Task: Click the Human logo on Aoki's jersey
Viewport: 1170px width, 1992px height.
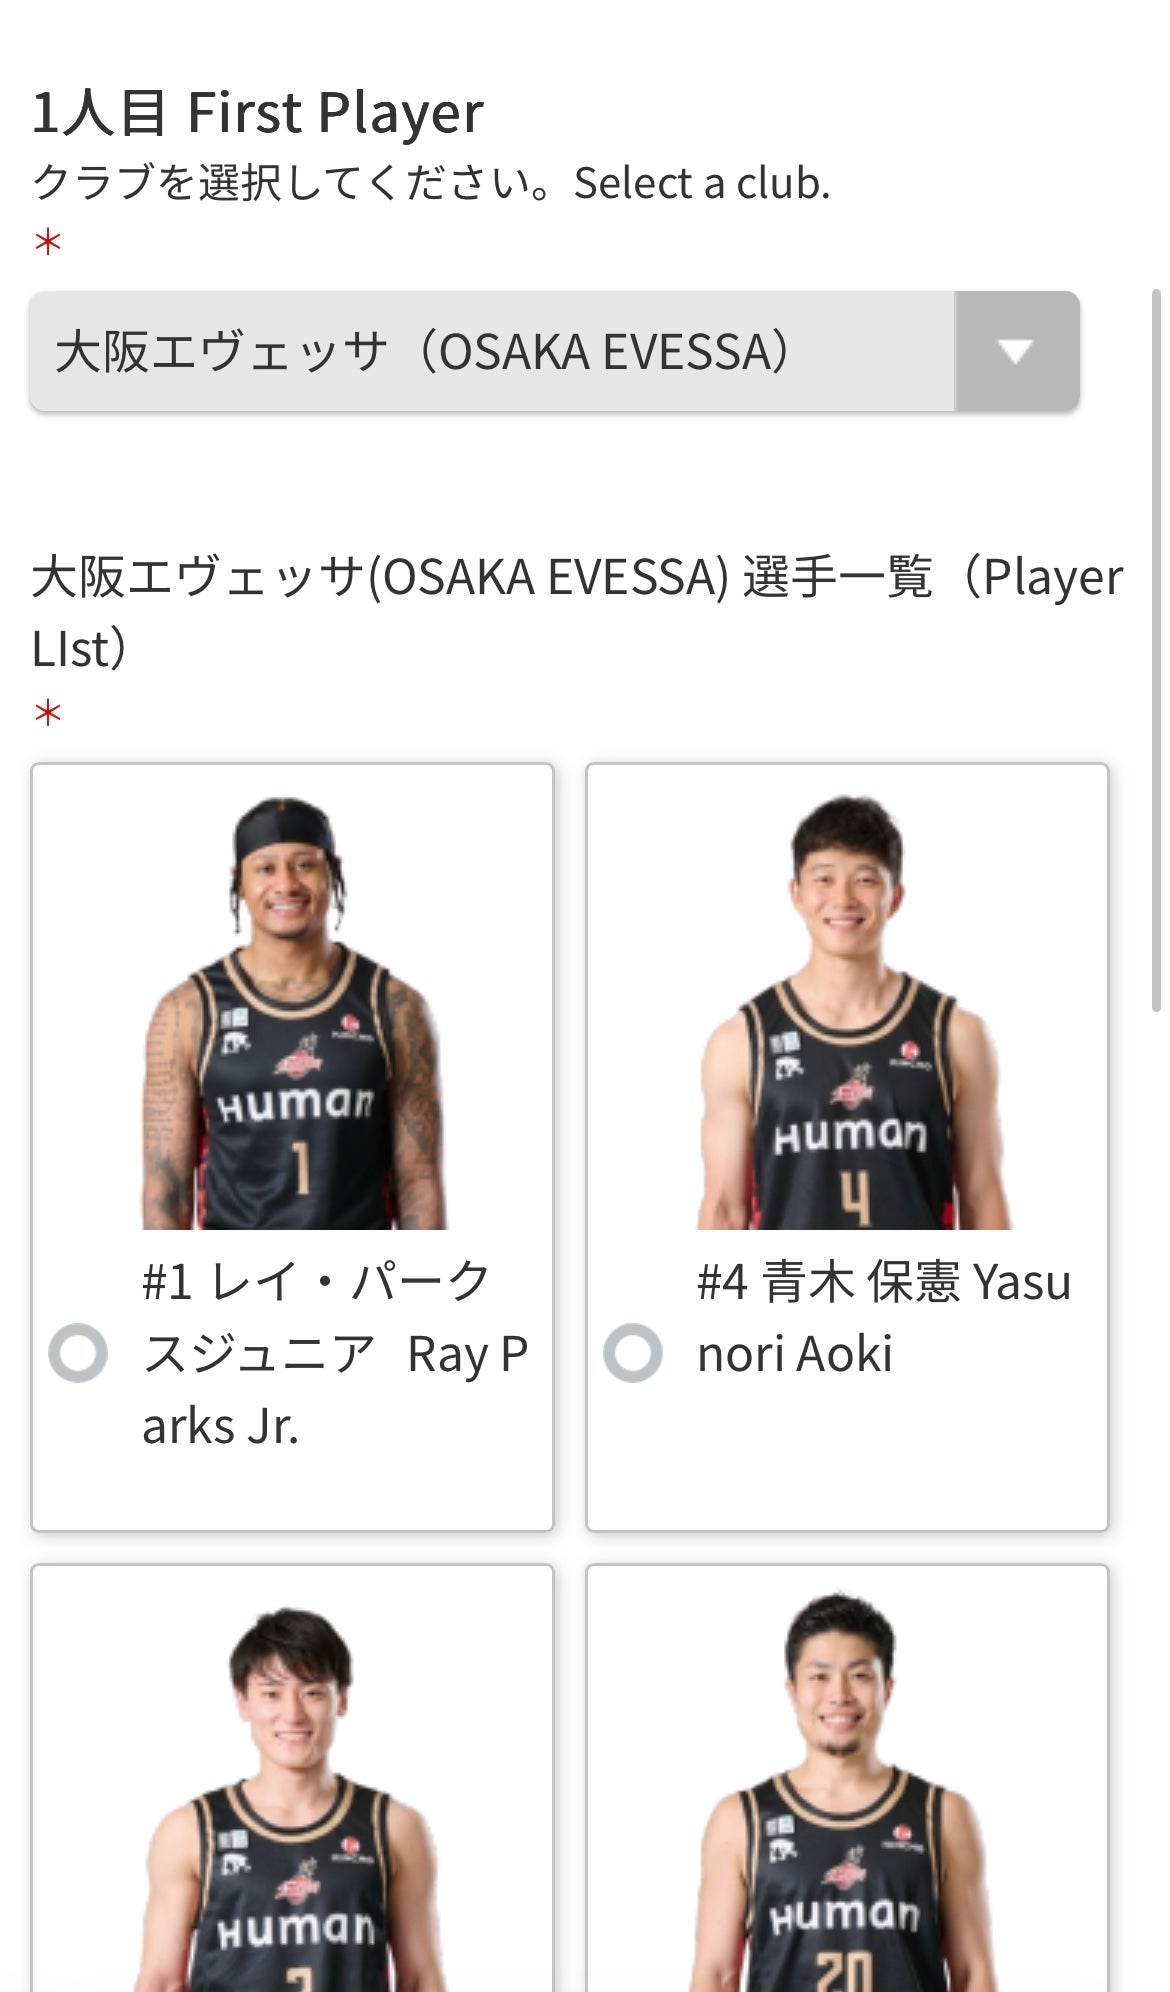Action: point(850,1135)
